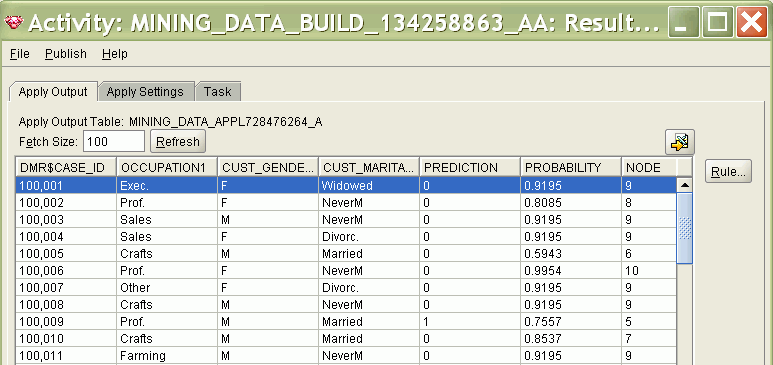Click node value 10 cell

click(649, 270)
